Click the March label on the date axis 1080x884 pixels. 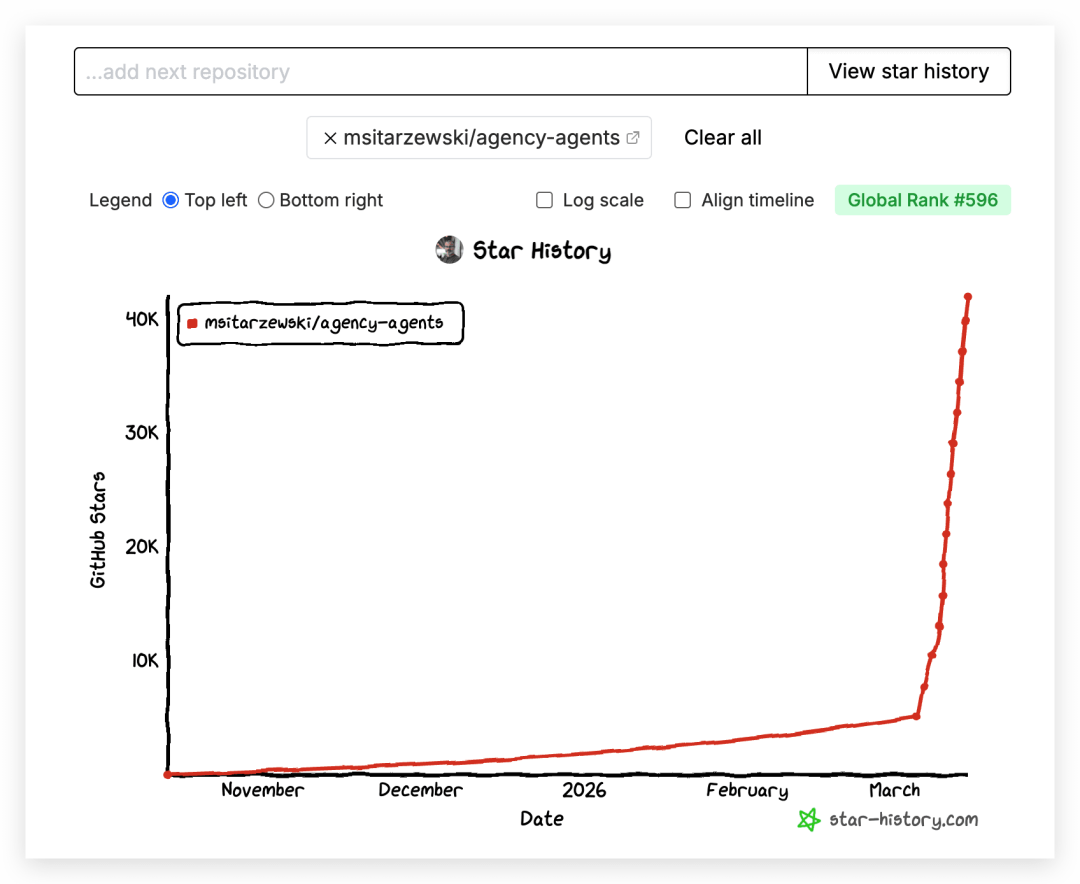(x=894, y=790)
